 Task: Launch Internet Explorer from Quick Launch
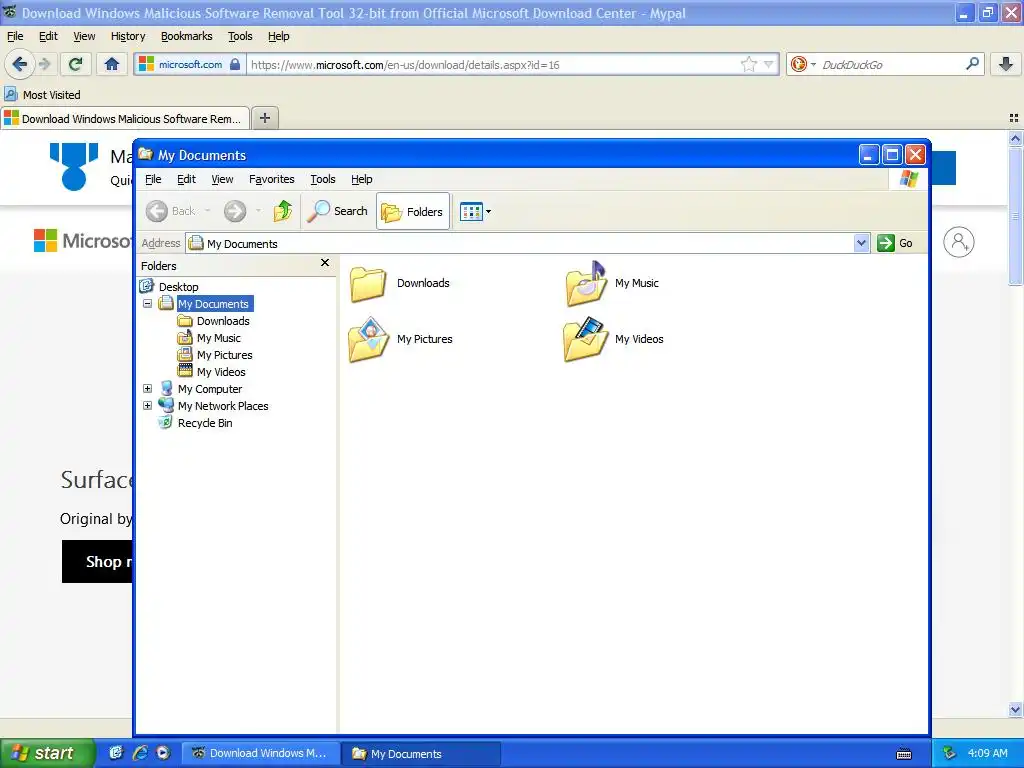point(140,753)
